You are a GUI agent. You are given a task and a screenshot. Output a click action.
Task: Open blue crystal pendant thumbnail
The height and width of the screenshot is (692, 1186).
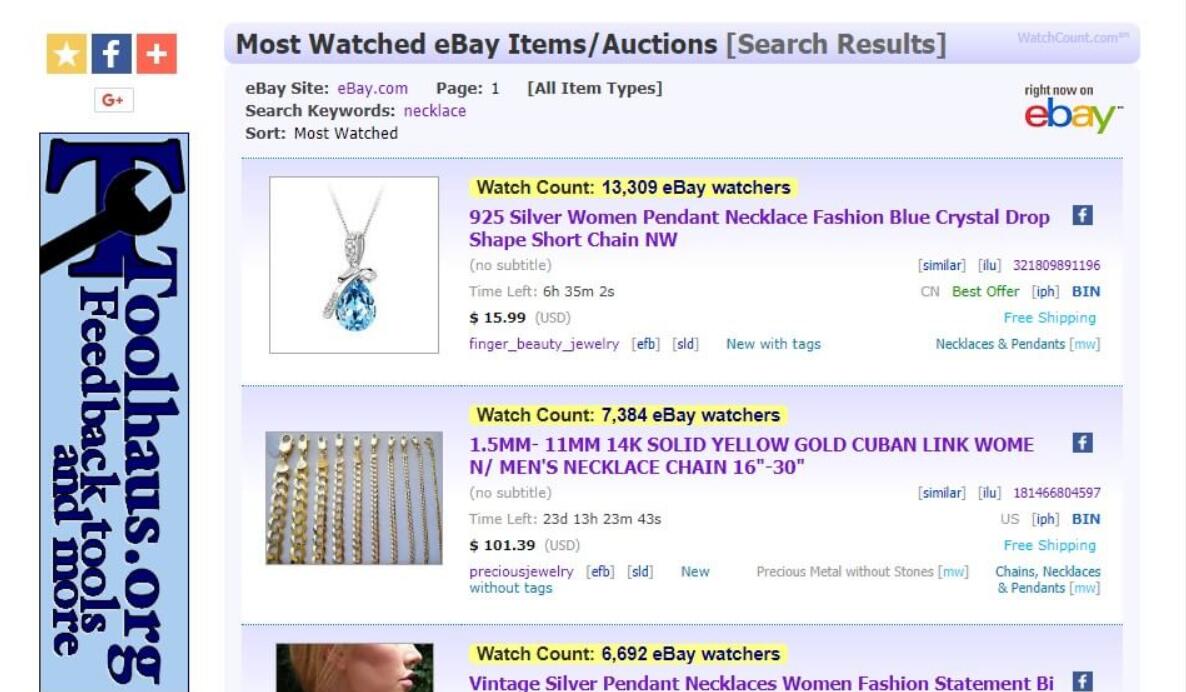354,265
